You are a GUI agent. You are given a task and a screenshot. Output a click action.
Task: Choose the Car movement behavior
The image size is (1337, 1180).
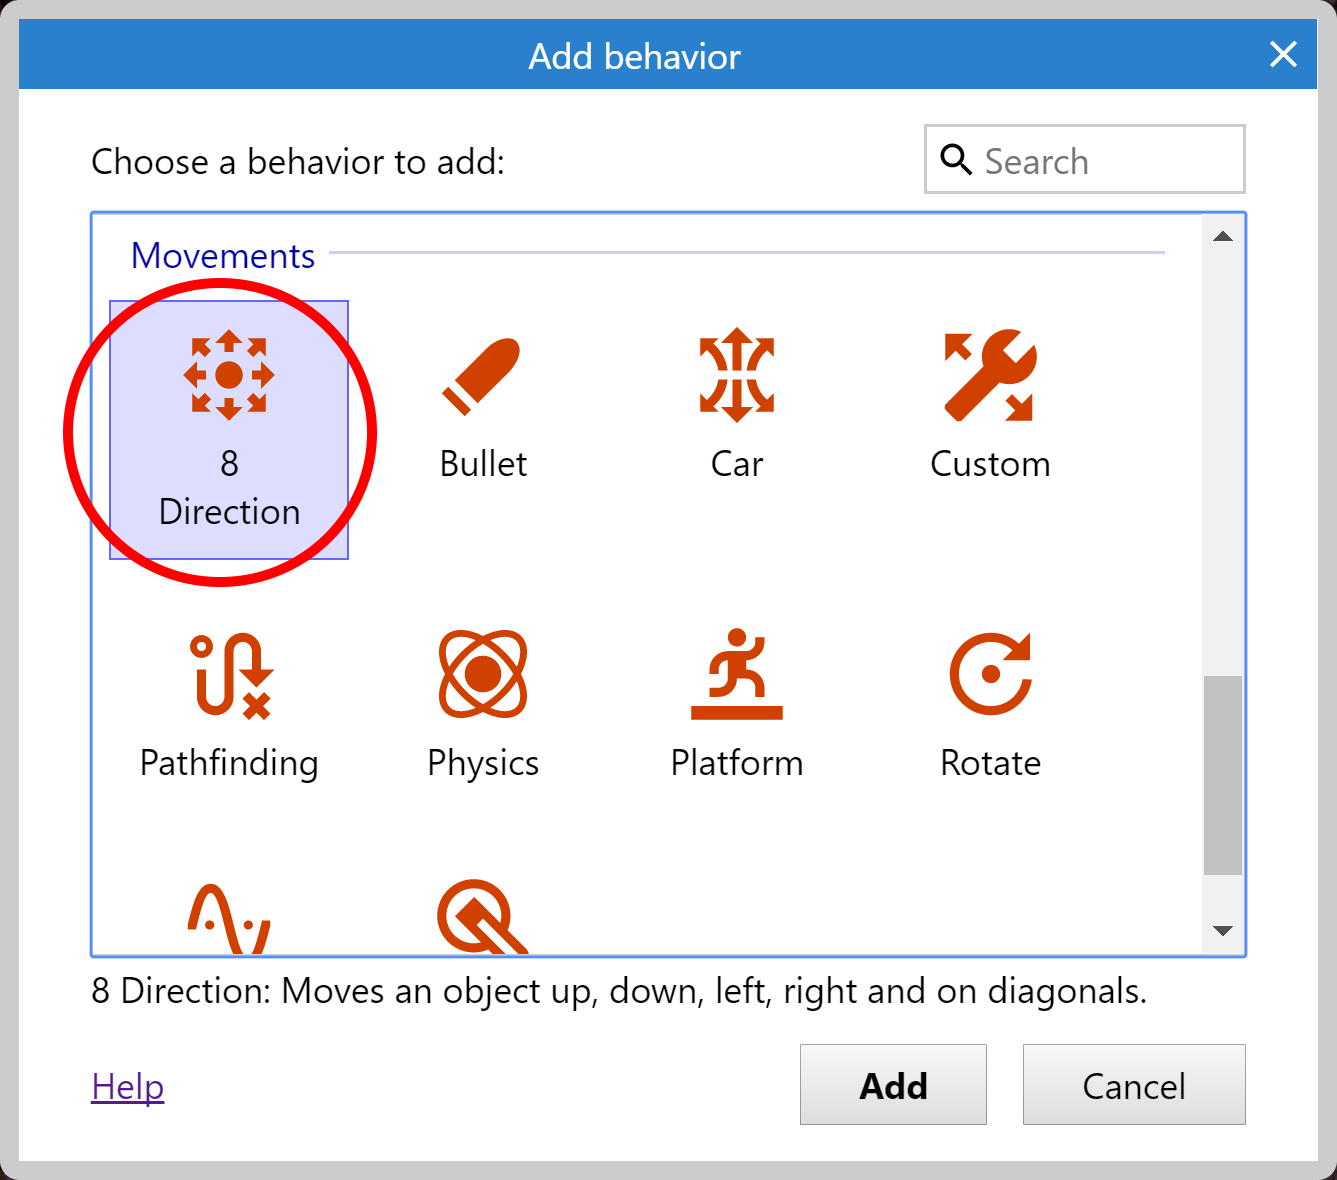click(736, 377)
